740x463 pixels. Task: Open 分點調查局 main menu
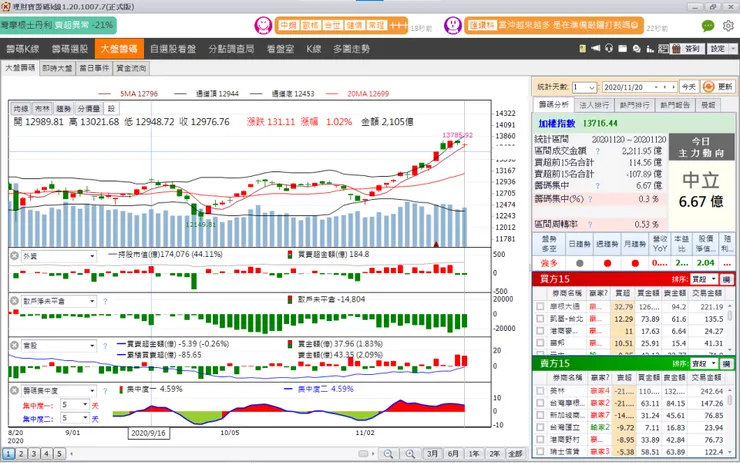(x=231, y=49)
